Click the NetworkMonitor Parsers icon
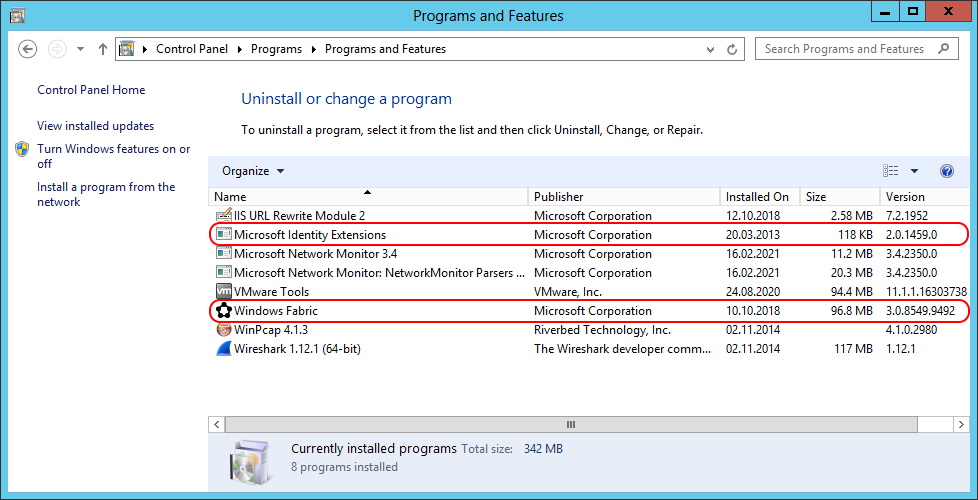This screenshot has width=978, height=500. click(223, 272)
